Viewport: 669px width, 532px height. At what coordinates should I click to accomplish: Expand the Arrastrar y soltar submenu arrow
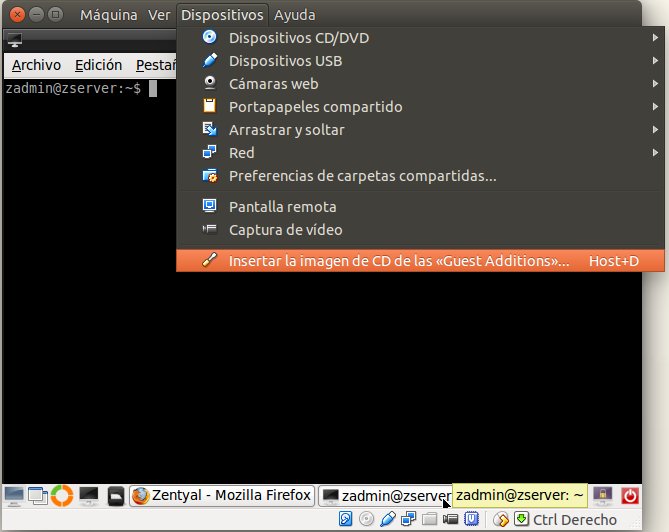(655, 129)
